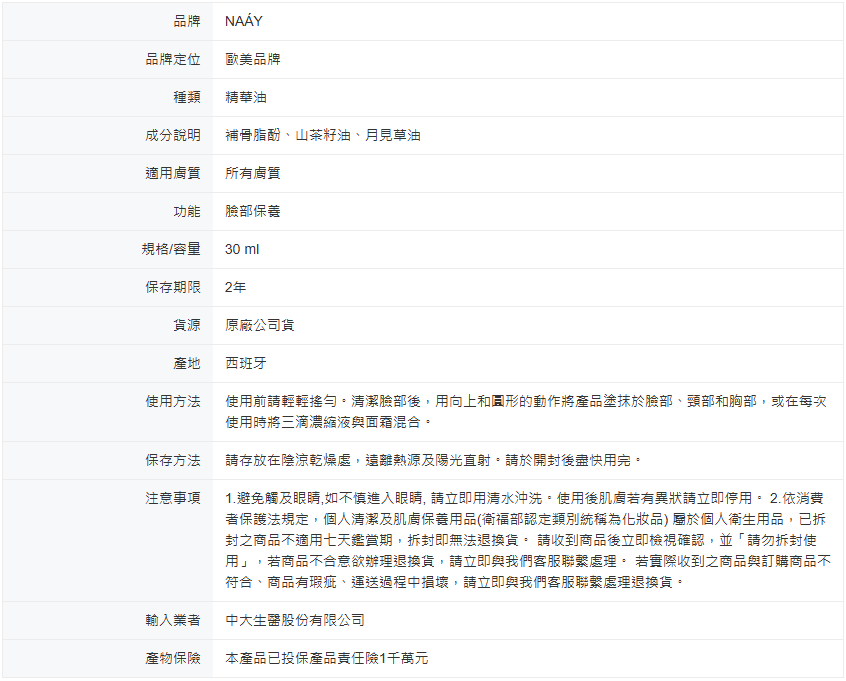Select the importer name 中大生醫股份有限公司
846x681 pixels.
pos(295,621)
